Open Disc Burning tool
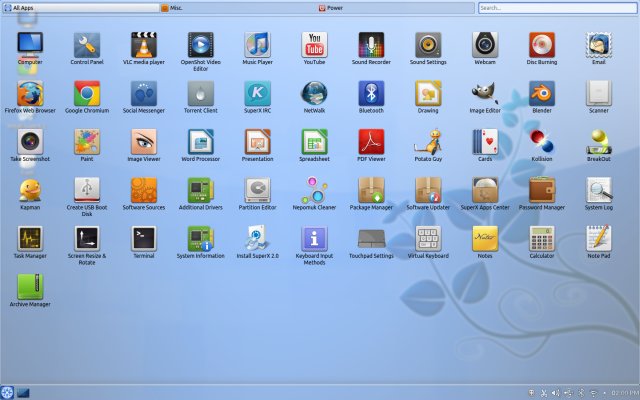640x400 pixels. 542,45
